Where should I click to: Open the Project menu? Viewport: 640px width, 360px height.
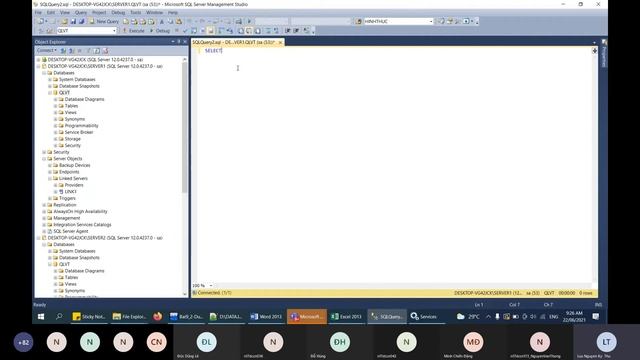99,13
